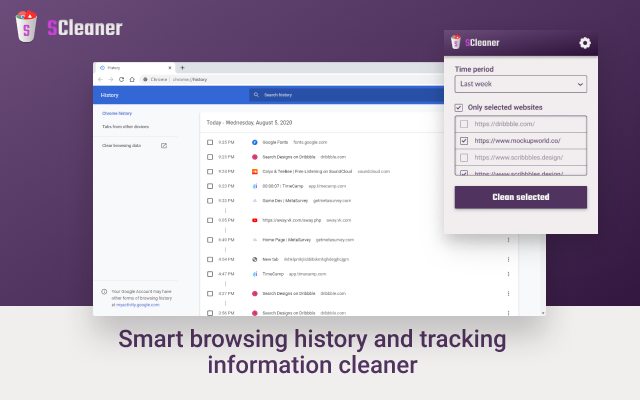Click the Clean selected button
640x400 pixels.
(520, 197)
